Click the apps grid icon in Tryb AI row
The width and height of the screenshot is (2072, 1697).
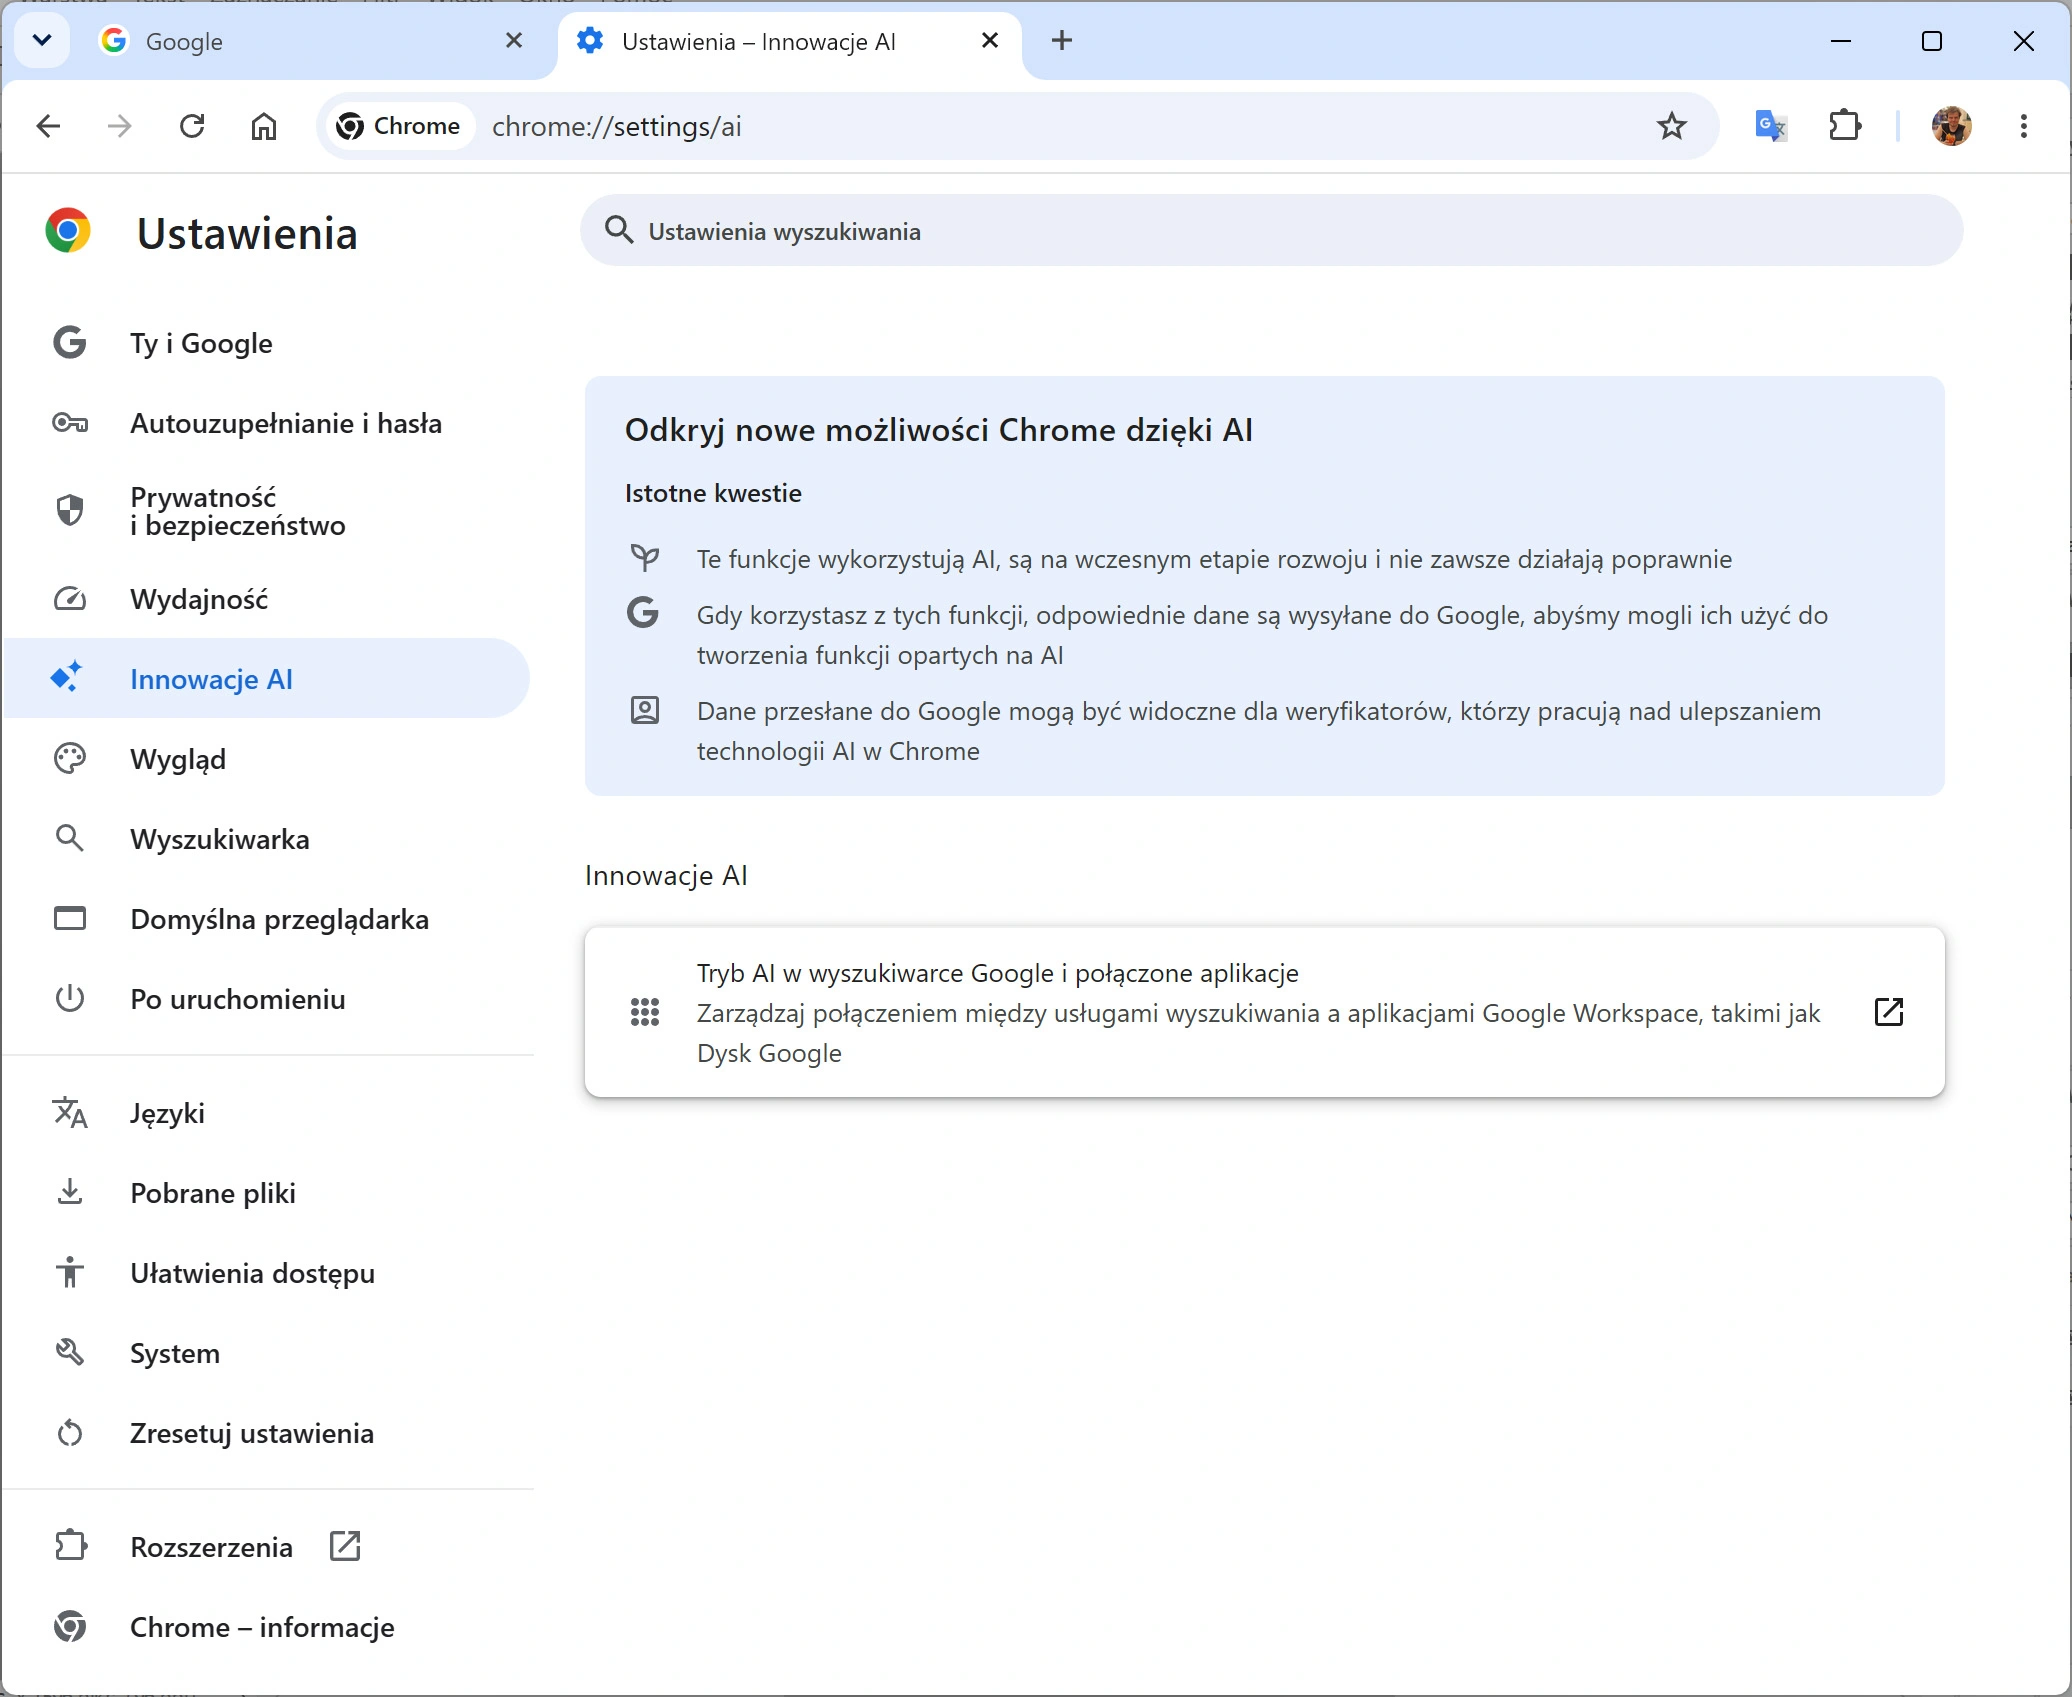[x=645, y=1013]
